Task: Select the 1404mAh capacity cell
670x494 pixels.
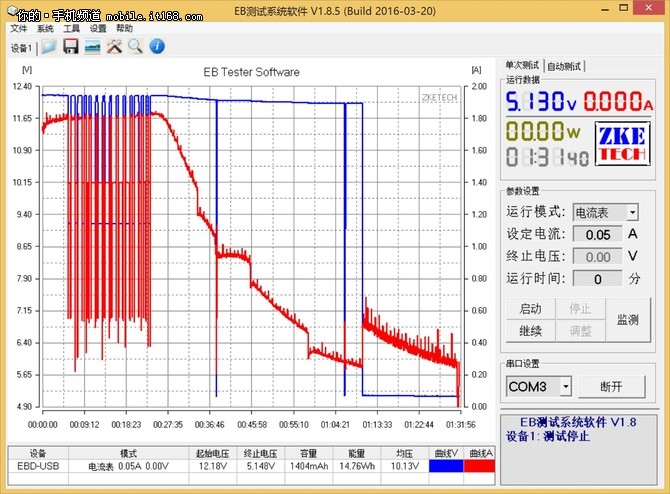Action: (x=309, y=466)
